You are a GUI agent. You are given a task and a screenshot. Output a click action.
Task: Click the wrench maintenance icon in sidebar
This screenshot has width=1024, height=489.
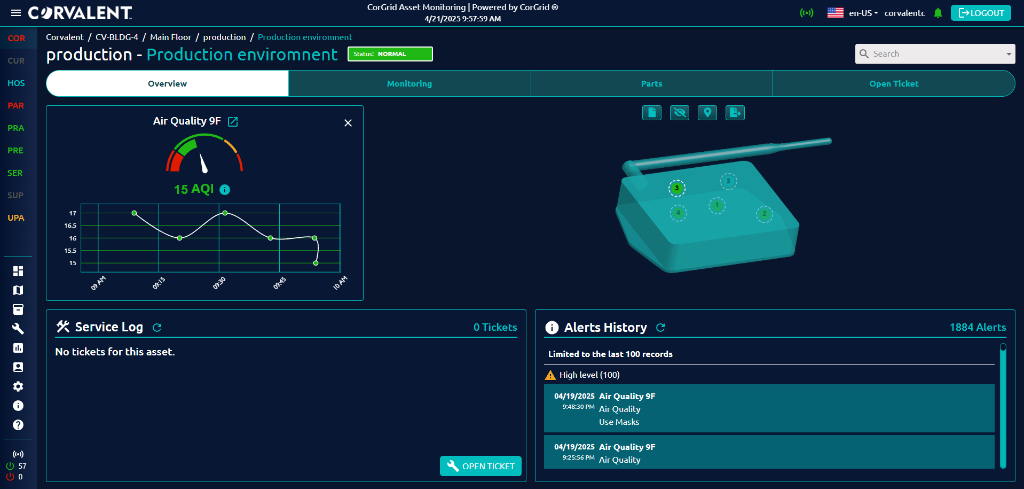(x=17, y=329)
